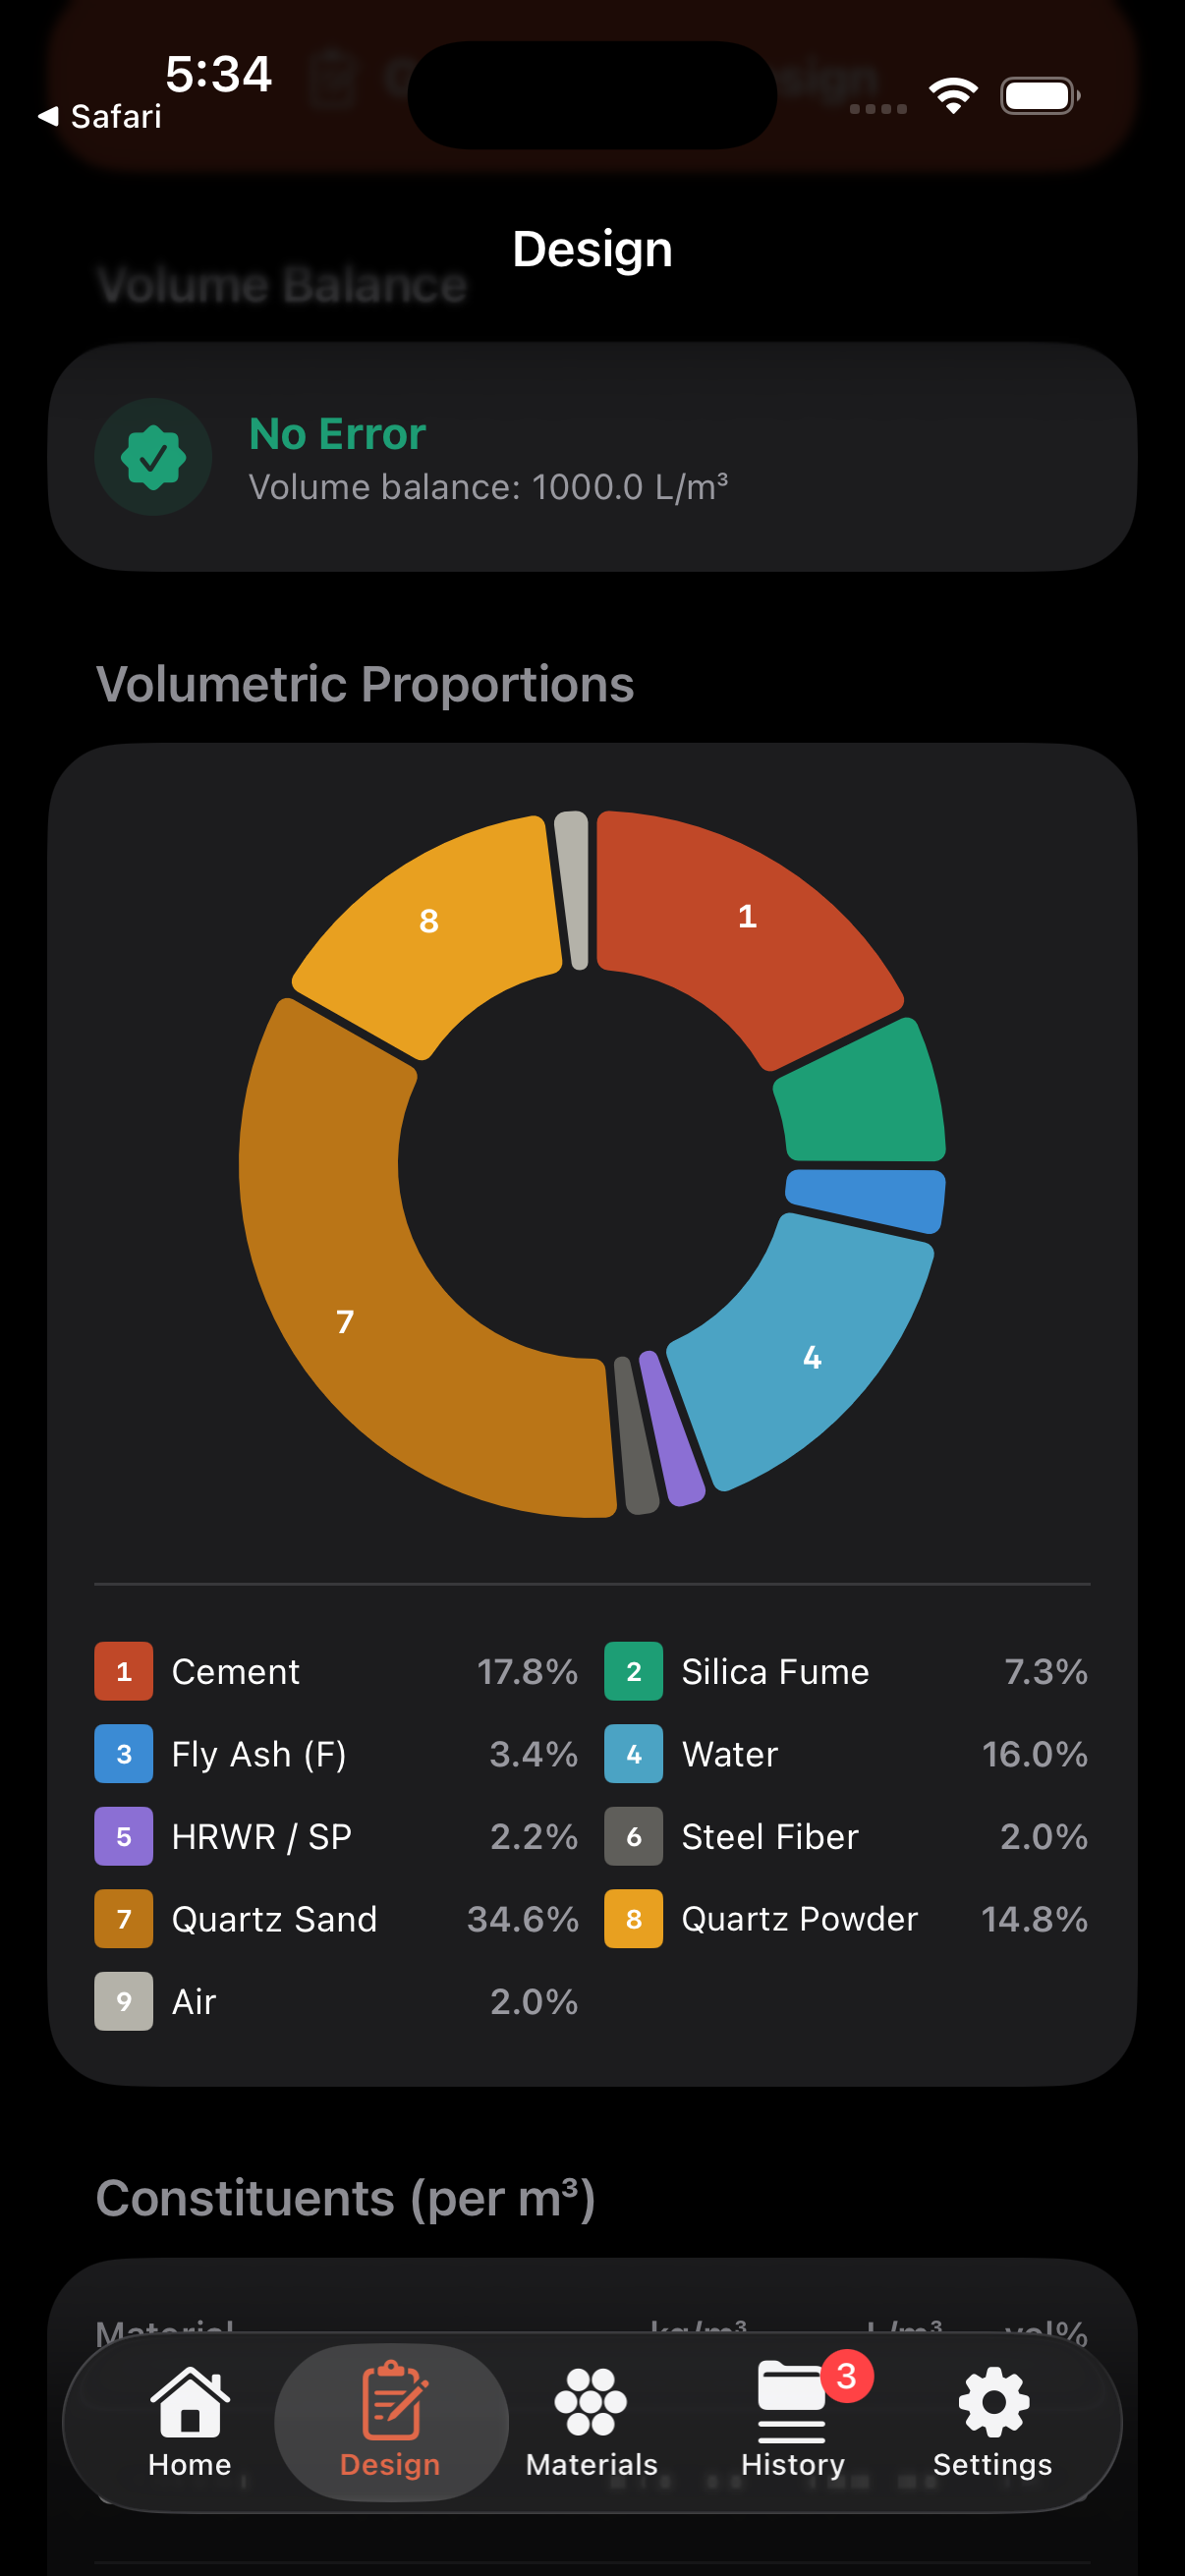This screenshot has height=2576, width=1185.
Task: Tap the Steel Fiber gray legend swatch
Action: [x=633, y=1836]
